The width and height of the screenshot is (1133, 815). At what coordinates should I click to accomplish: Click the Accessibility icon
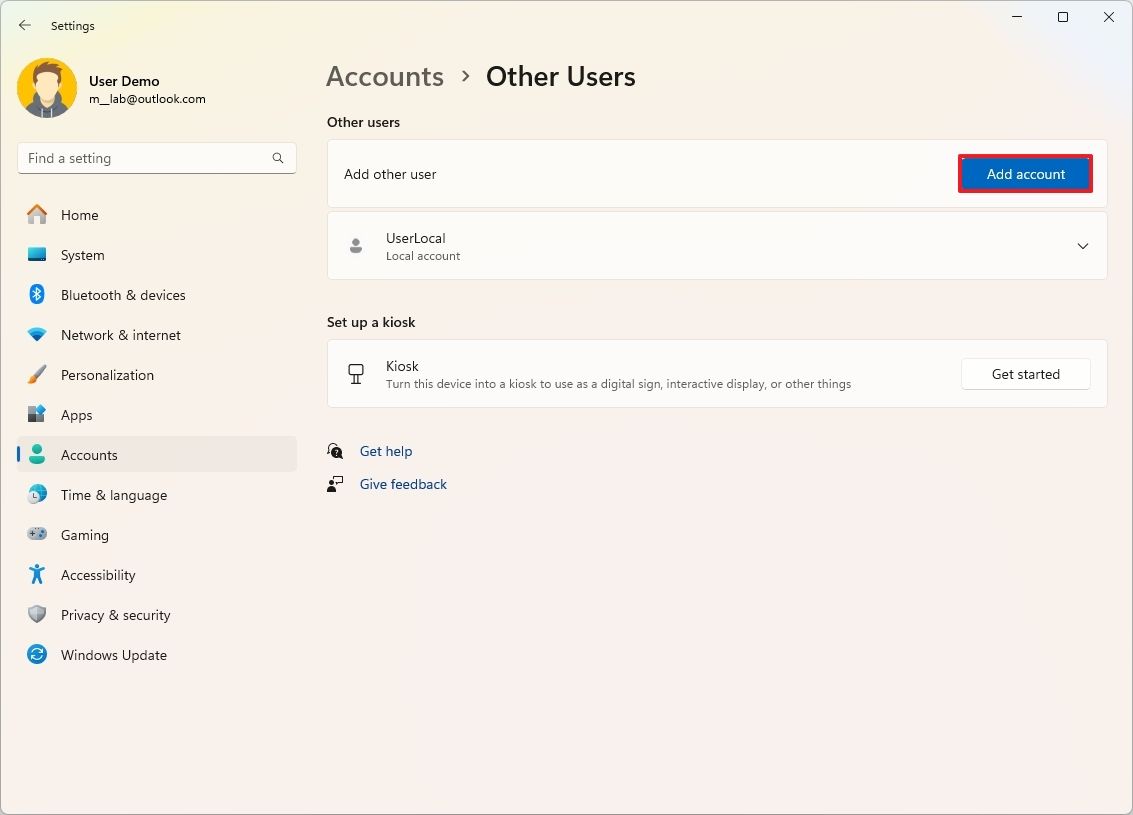coord(37,575)
